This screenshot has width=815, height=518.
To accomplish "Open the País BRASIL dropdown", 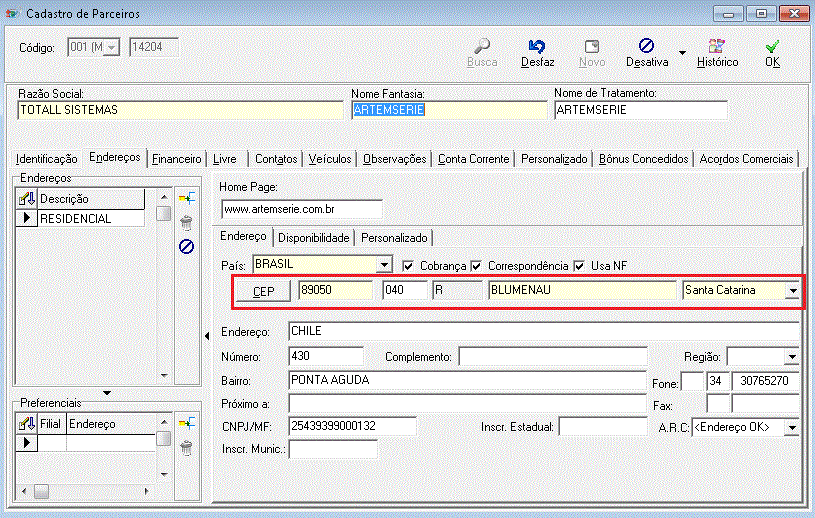I will [384, 264].
